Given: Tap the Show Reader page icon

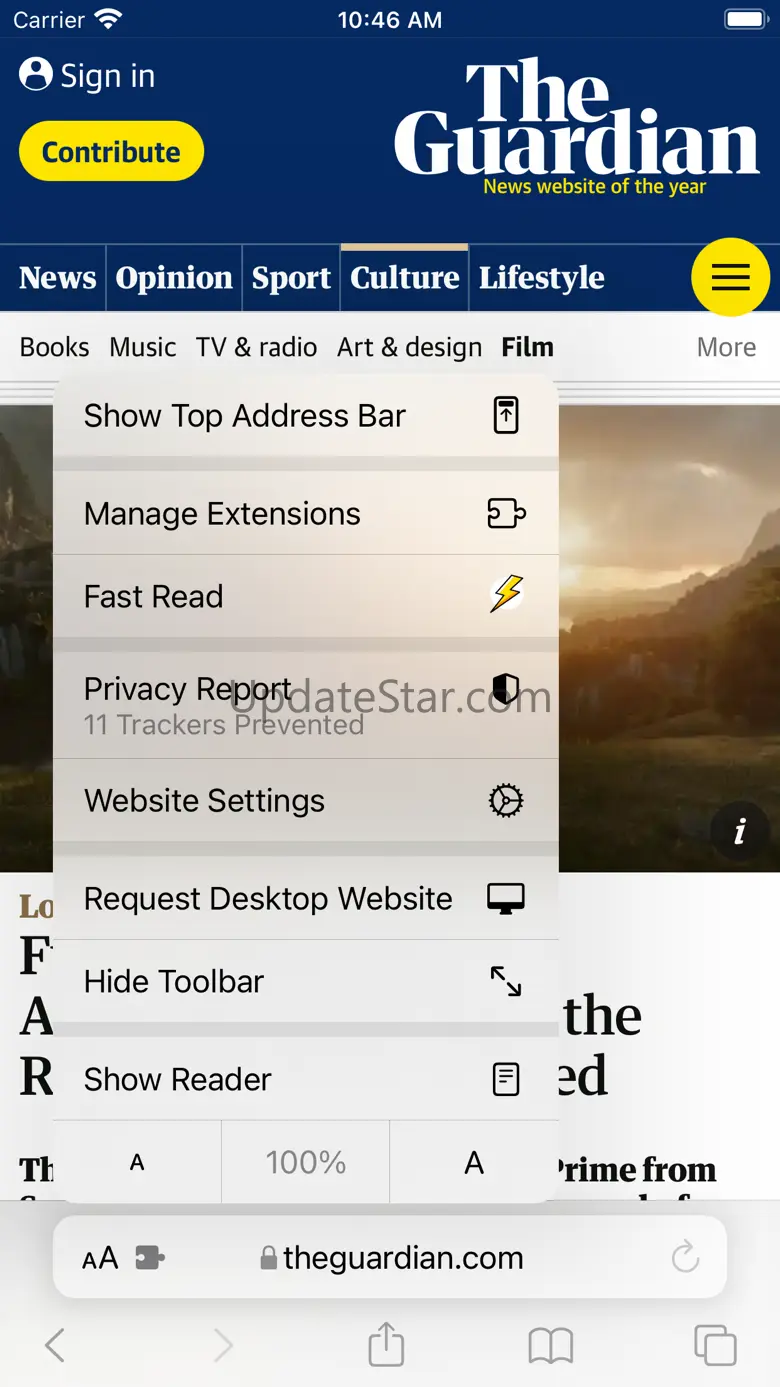Looking at the screenshot, I should click(506, 1079).
